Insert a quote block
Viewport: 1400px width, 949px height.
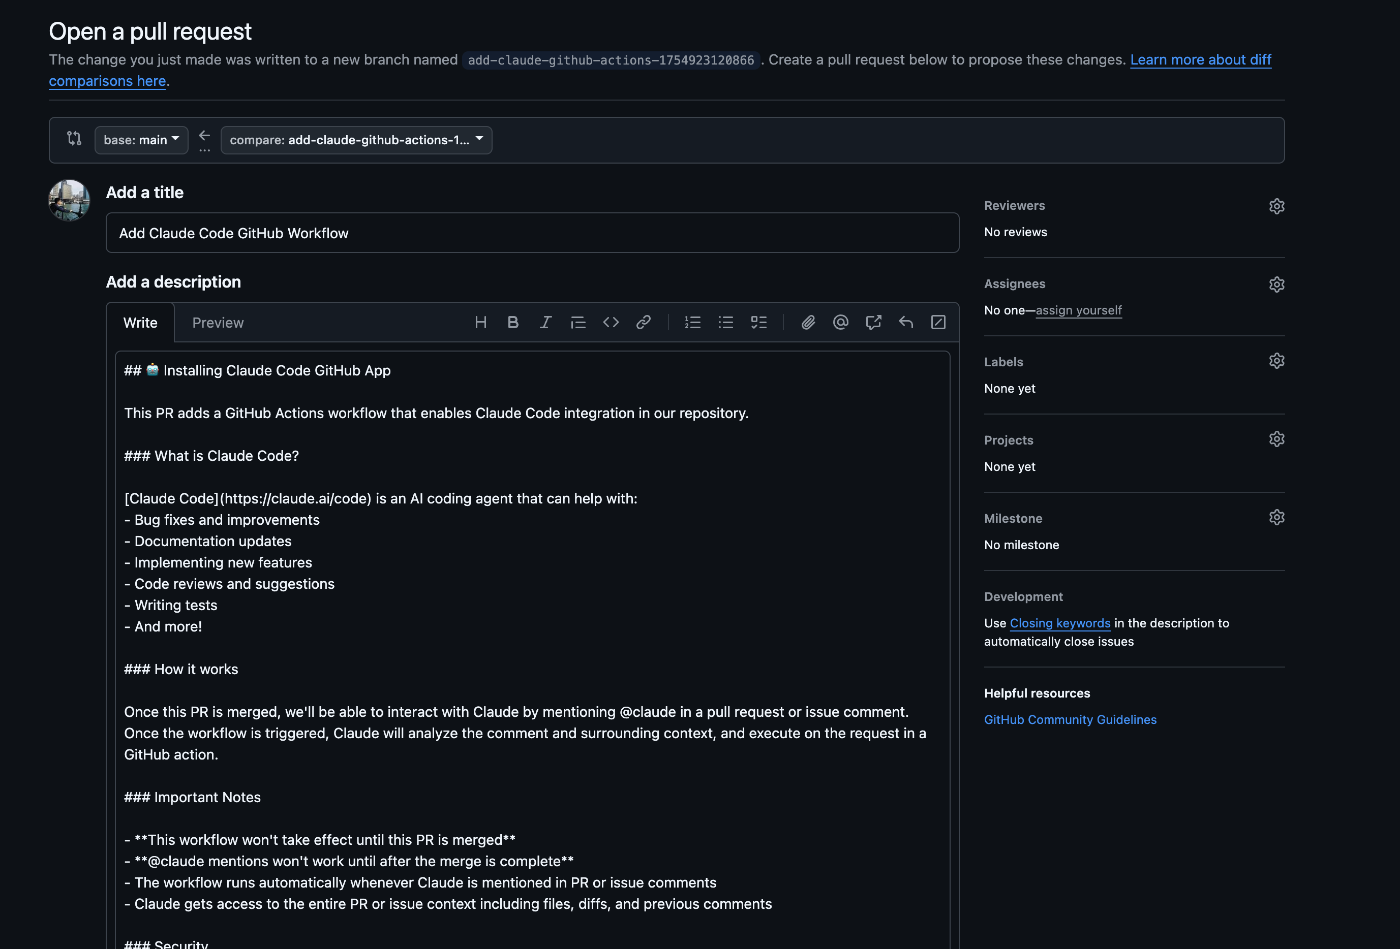tap(578, 322)
